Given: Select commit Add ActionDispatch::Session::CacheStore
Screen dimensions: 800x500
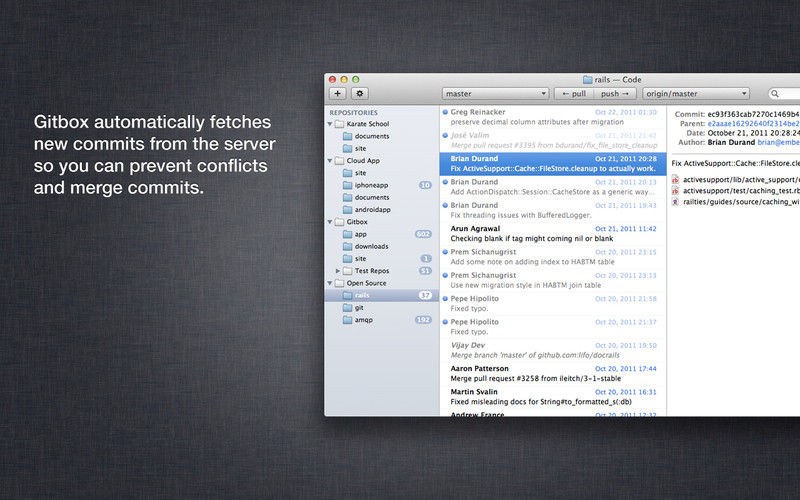Looking at the screenshot, I should [553, 187].
